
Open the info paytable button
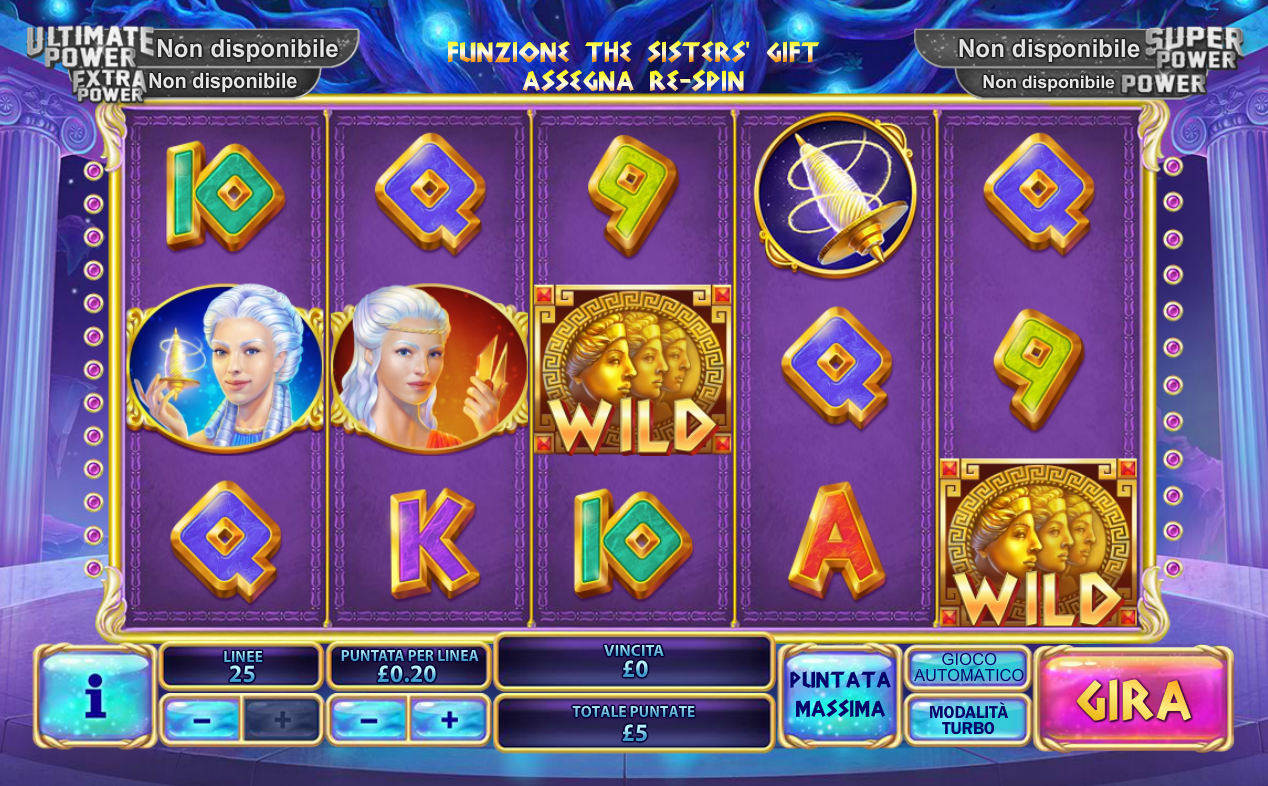tap(95, 696)
